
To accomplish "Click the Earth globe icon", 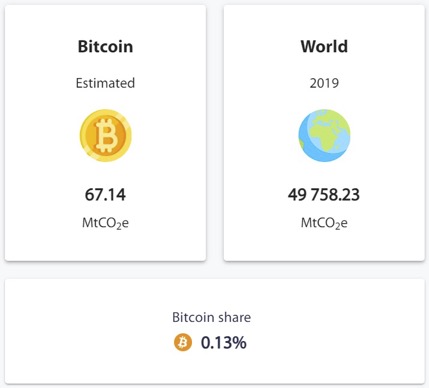I will (324, 135).
